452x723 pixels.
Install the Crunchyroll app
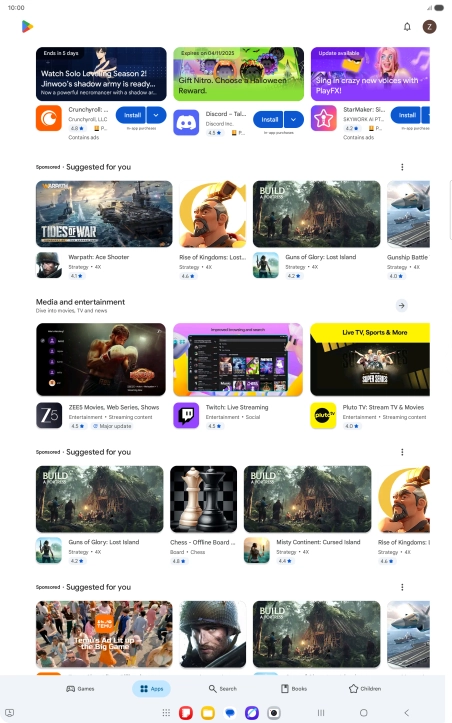[131, 115]
